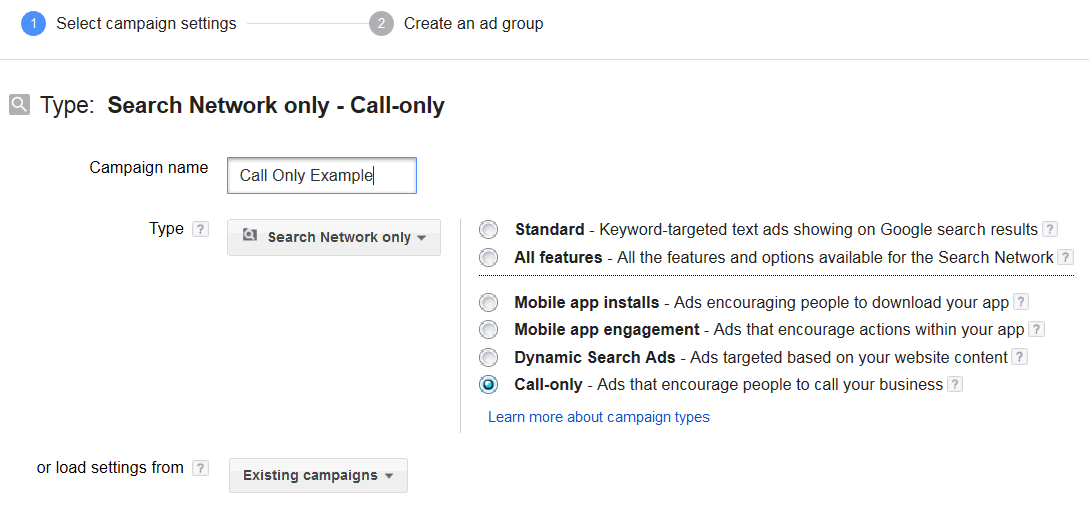The width and height of the screenshot is (1089, 509).
Task: Click help icon beside Mobile app installs
Action: pos(1020,302)
